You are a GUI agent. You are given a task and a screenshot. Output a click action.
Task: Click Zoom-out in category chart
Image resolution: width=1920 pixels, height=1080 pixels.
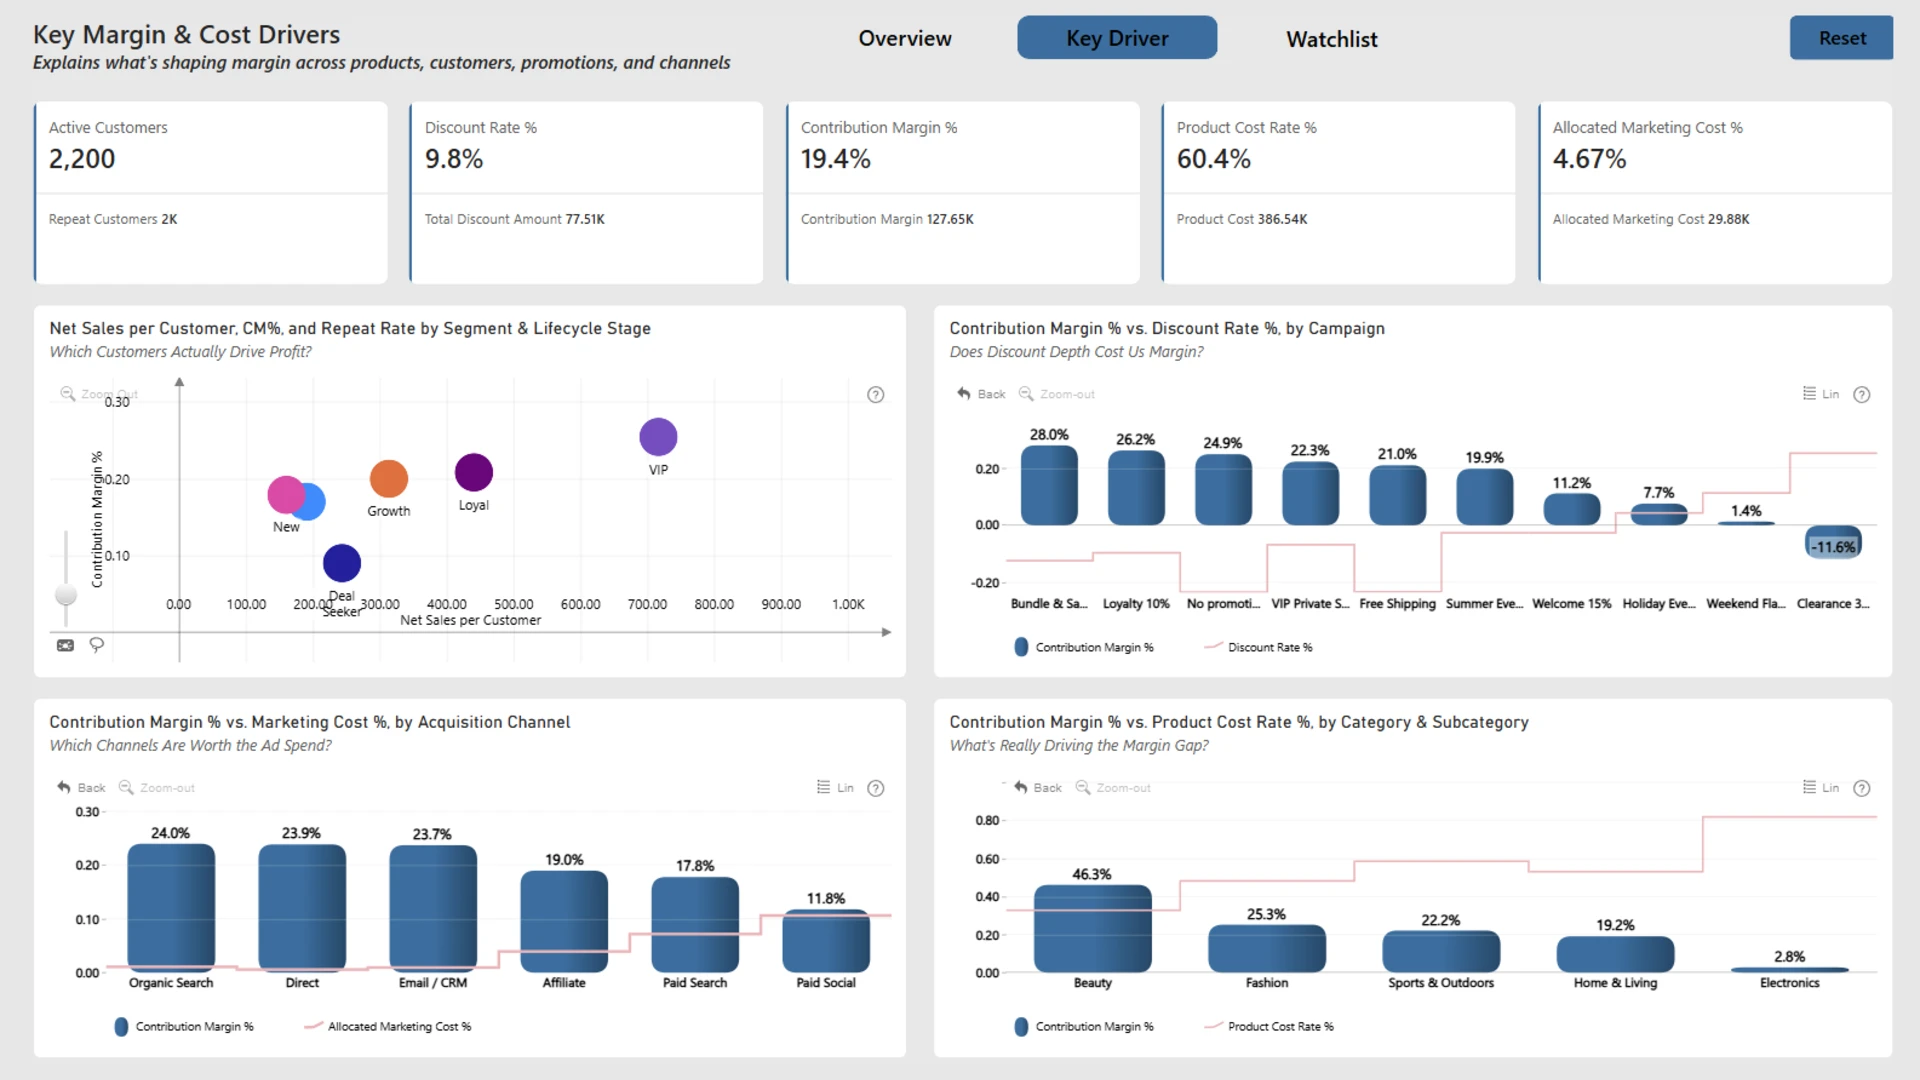pos(1113,788)
